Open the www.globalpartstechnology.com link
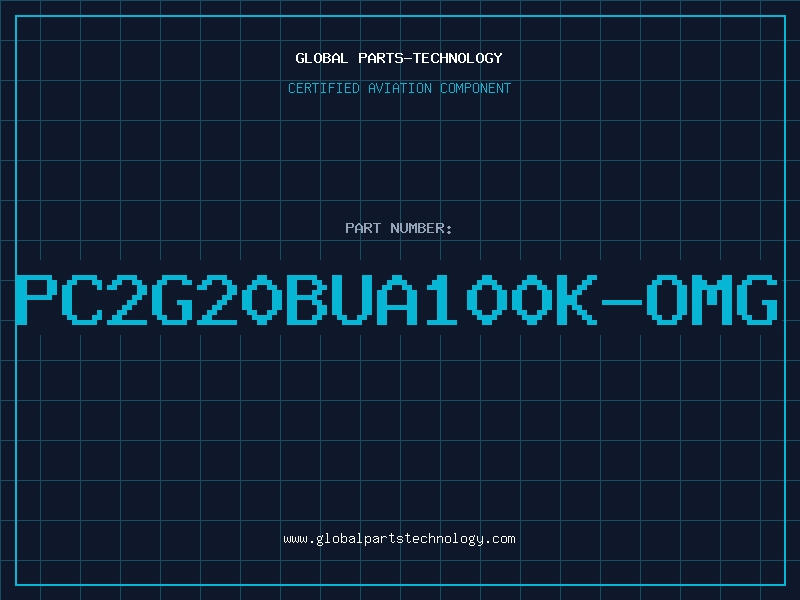This screenshot has height=600, width=800. (x=399, y=539)
